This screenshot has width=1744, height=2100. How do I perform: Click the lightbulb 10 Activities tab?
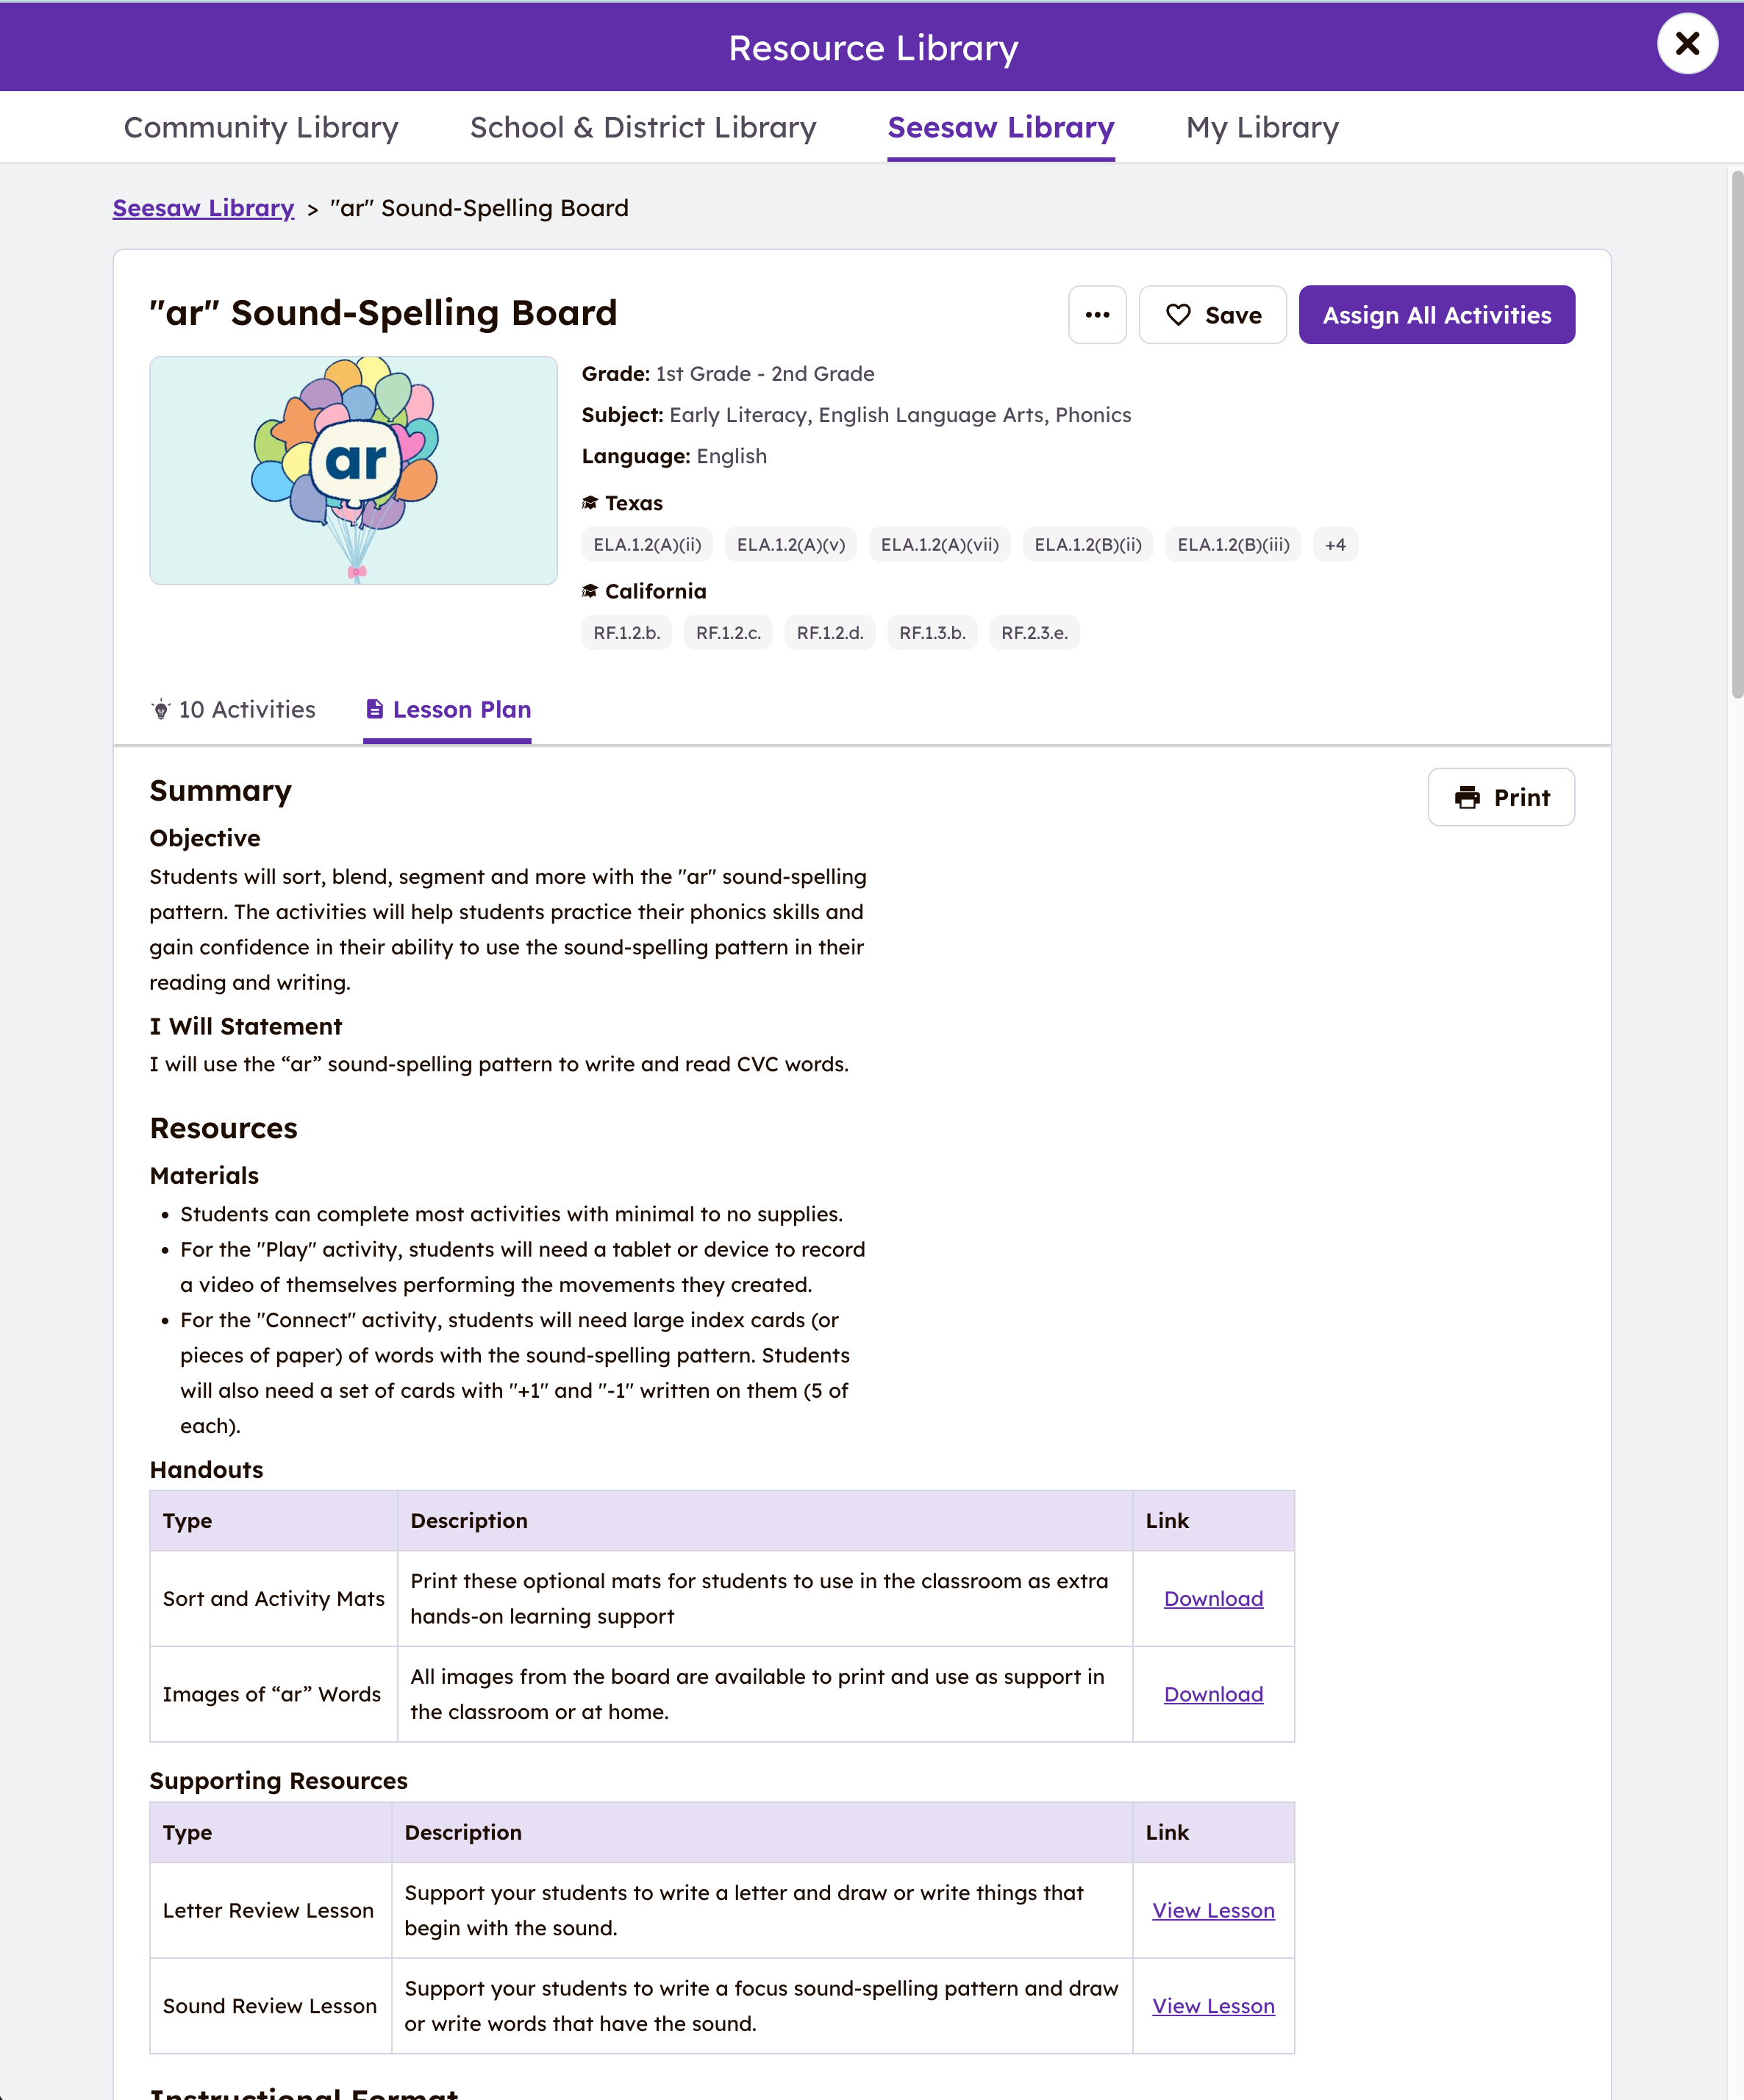[x=233, y=709]
